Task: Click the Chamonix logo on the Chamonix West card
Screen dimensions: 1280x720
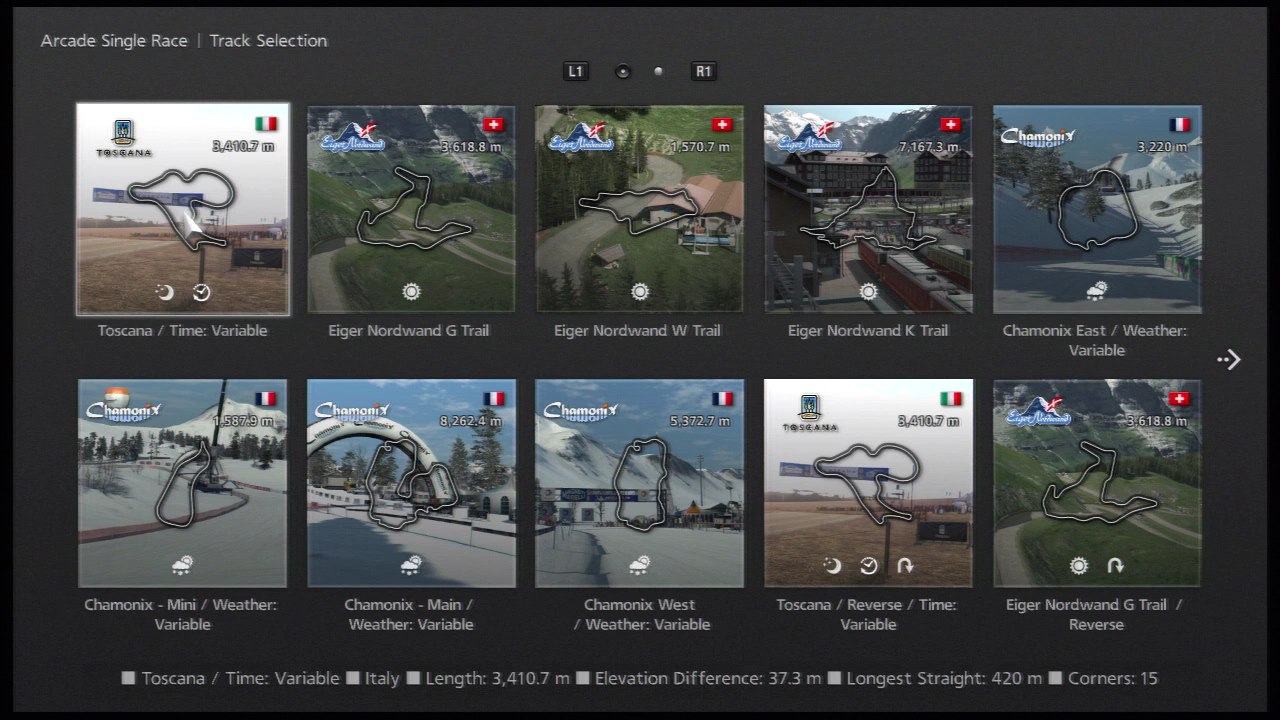Action: pos(581,412)
